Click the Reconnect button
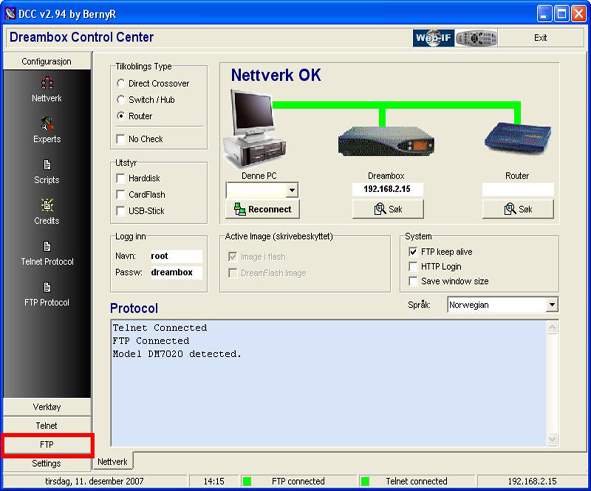This screenshot has height=491, width=591. point(262,209)
